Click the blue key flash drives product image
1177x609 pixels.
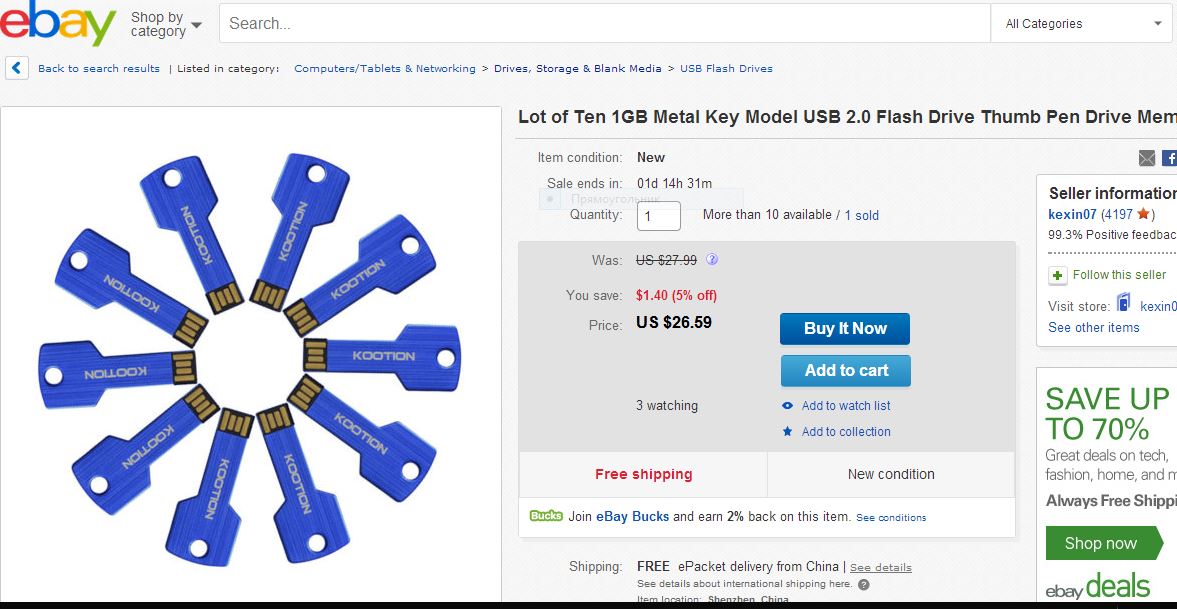(250, 355)
